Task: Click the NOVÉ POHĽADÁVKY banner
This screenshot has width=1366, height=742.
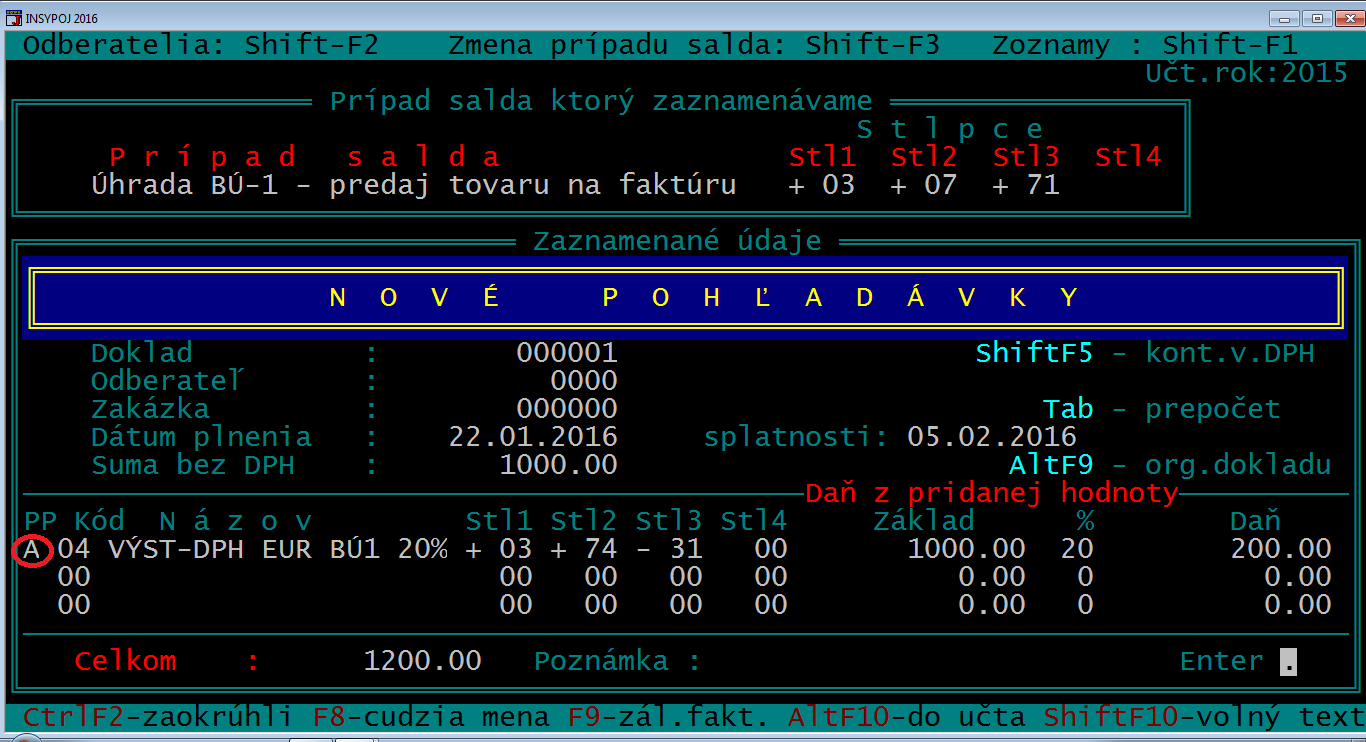Action: coord(686,297)
